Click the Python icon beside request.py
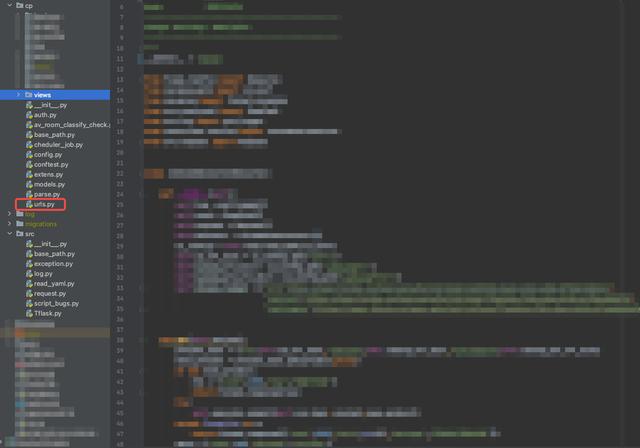The height and width of the screenshot is (448, 640). 29,293
